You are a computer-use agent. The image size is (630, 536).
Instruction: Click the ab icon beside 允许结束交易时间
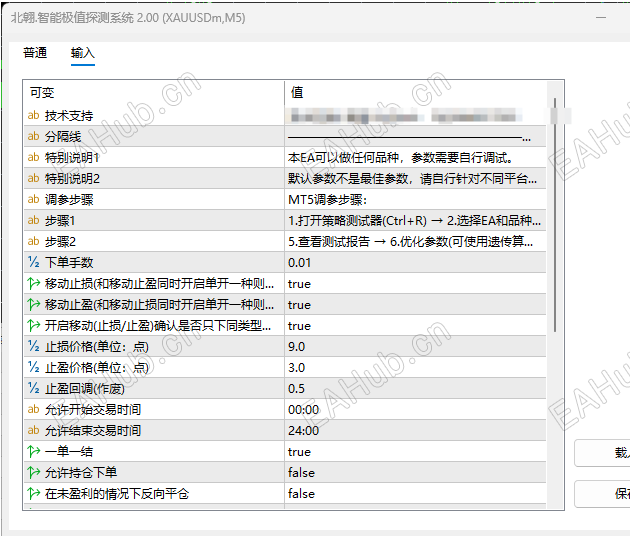[33, 430]
